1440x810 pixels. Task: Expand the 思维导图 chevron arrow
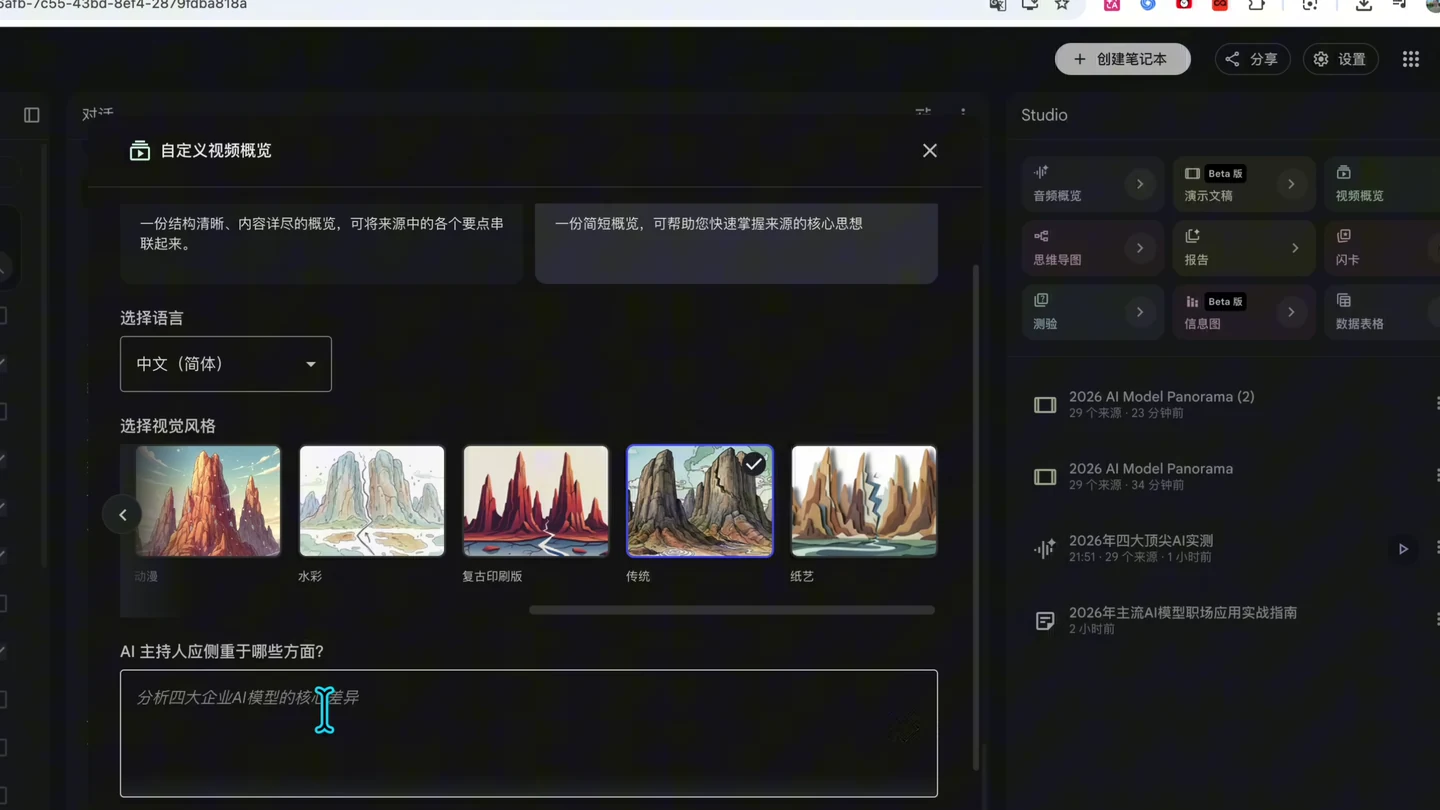pos(1140,248)
